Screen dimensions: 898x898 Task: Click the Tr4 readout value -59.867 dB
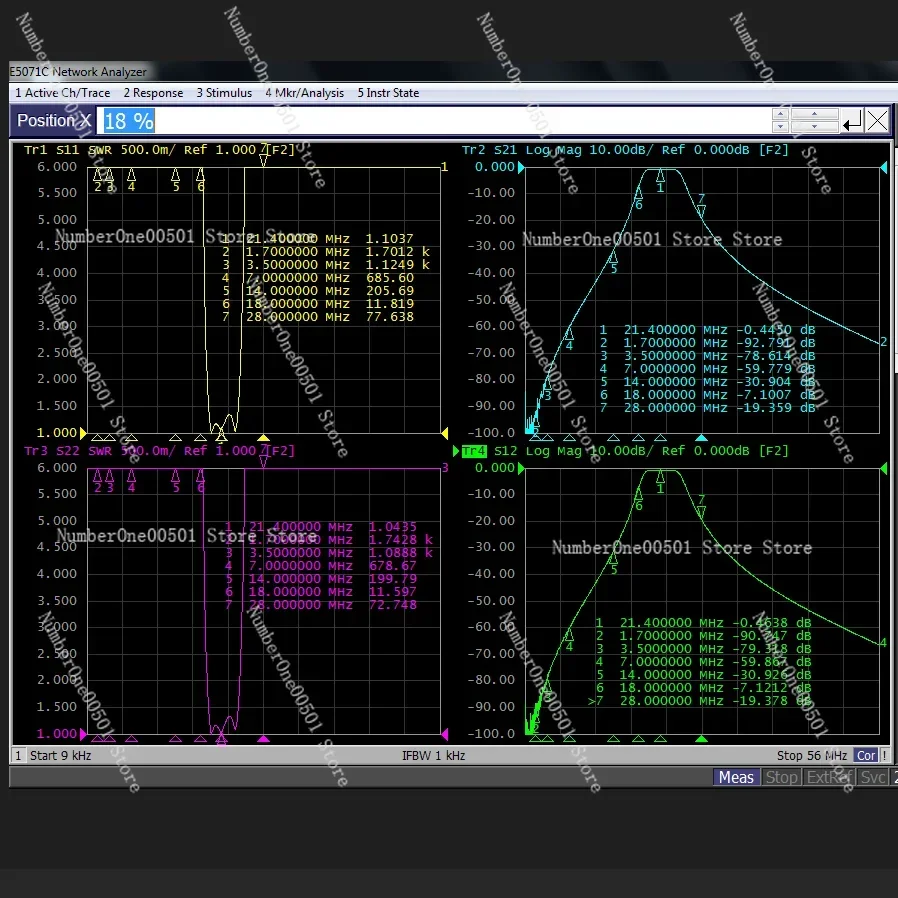click(x=772, y=662)
